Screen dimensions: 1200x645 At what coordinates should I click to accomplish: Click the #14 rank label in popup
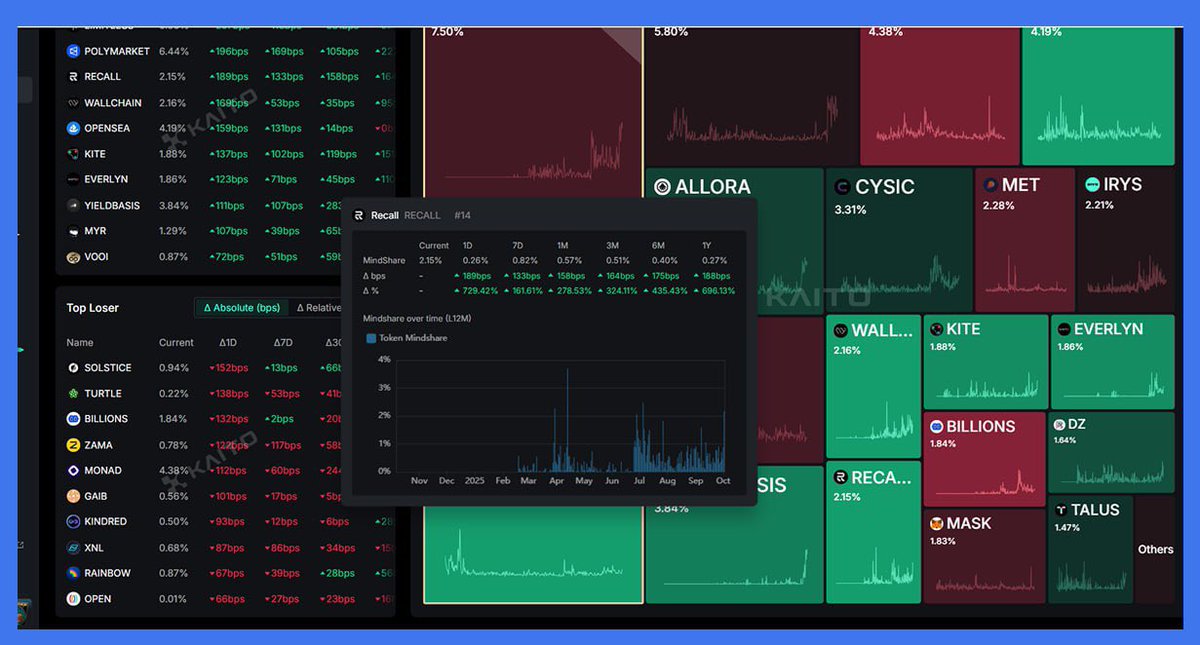point(462,215)
